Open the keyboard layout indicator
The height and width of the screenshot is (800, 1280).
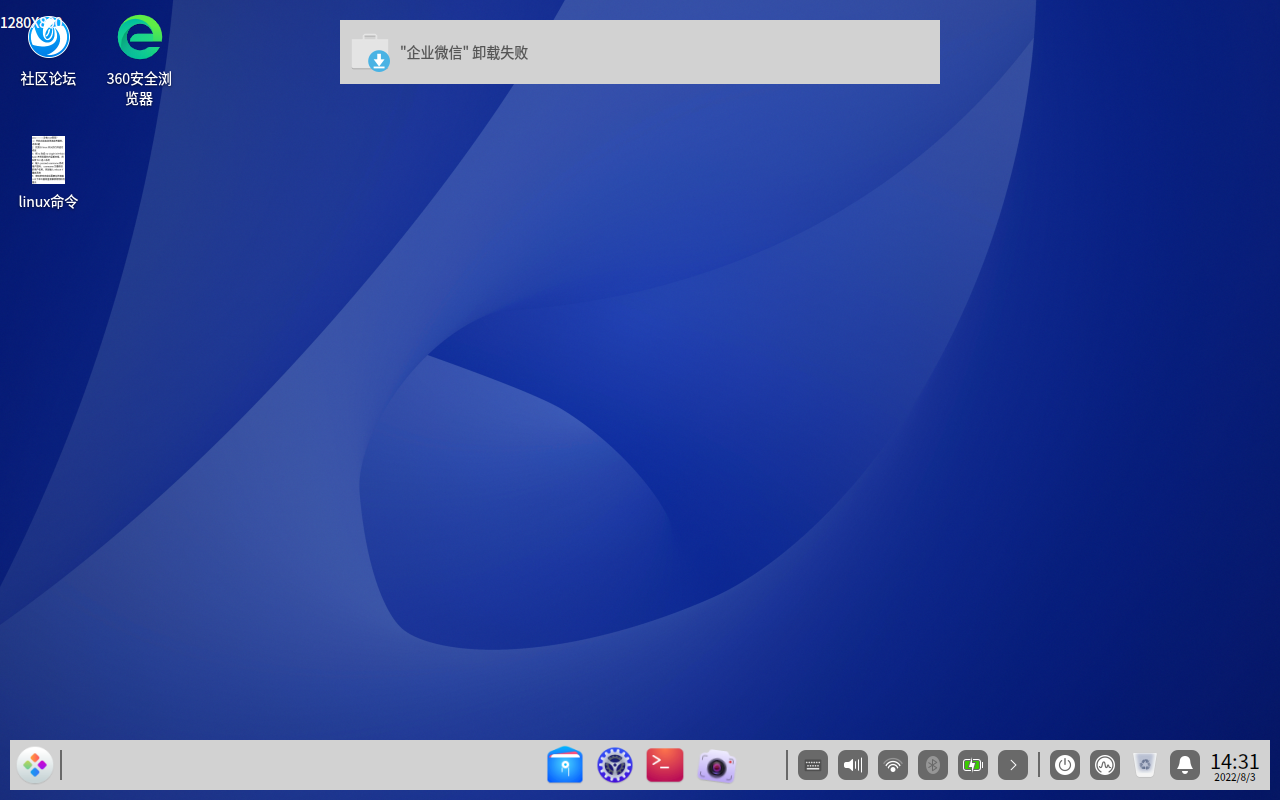[x=813, y=765]
